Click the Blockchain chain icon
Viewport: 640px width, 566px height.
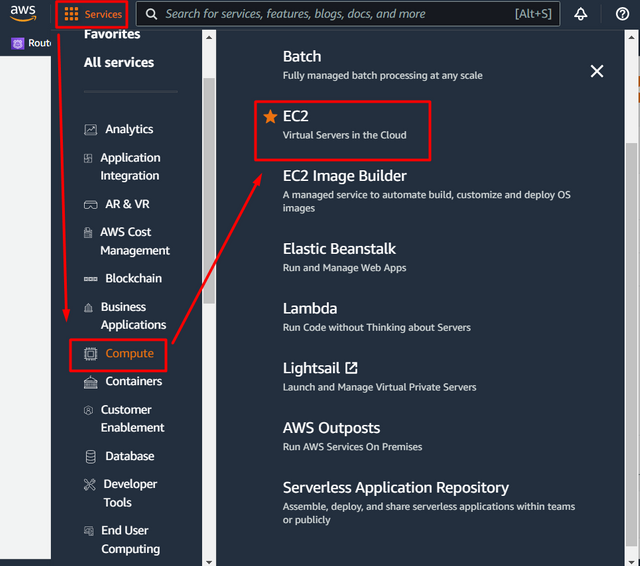click(91, 279)
